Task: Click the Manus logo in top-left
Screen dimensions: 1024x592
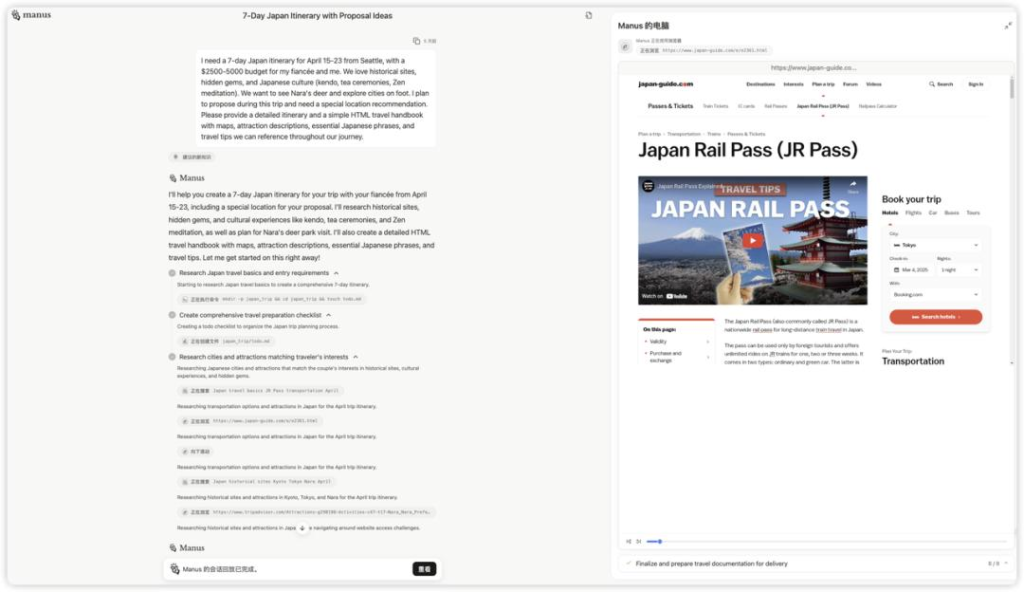Action: tap(31, 15)
